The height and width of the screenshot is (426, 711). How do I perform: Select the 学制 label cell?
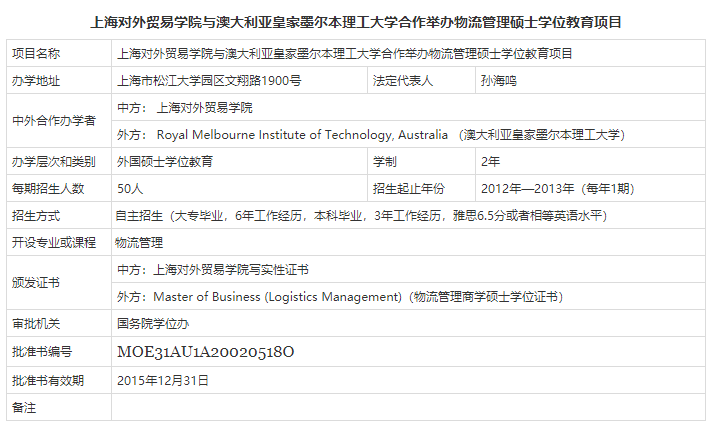click(421, 162)
